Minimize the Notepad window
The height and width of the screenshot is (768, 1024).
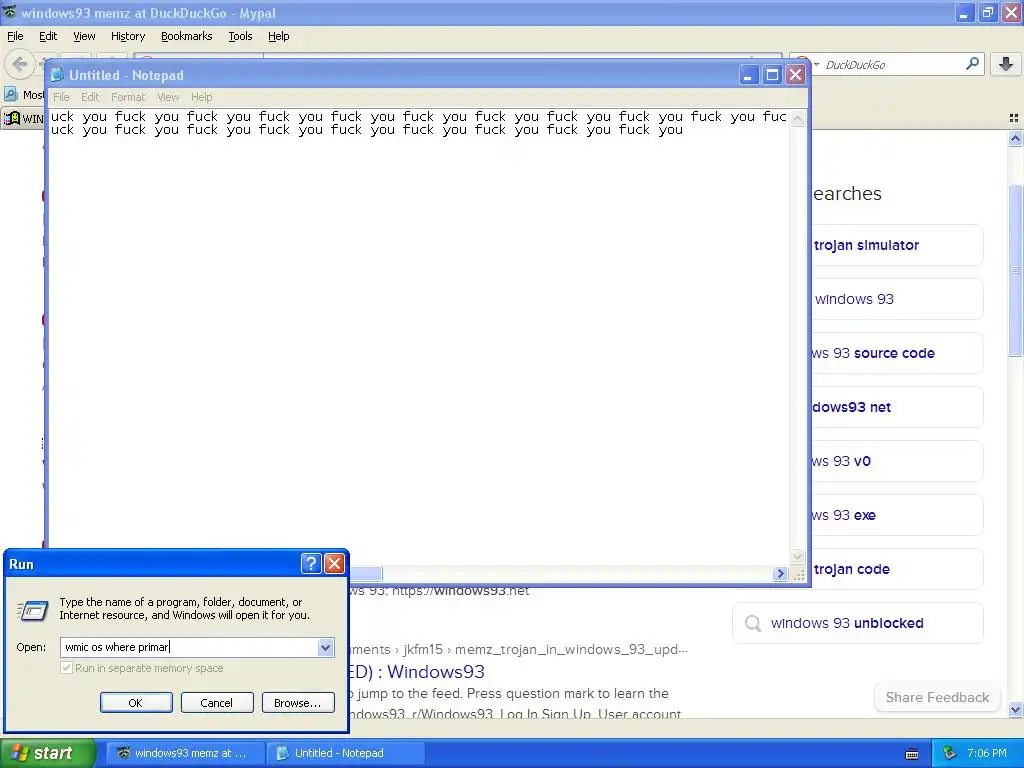[x=748, y=75]
